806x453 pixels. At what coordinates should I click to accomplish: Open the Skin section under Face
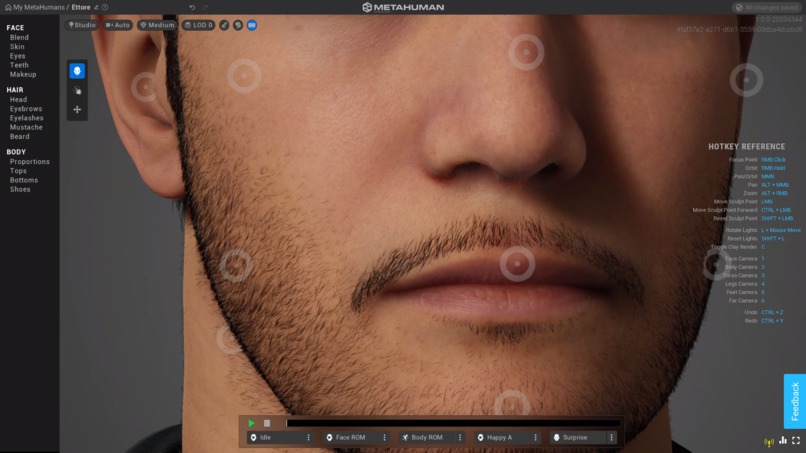tap(17, 47)
